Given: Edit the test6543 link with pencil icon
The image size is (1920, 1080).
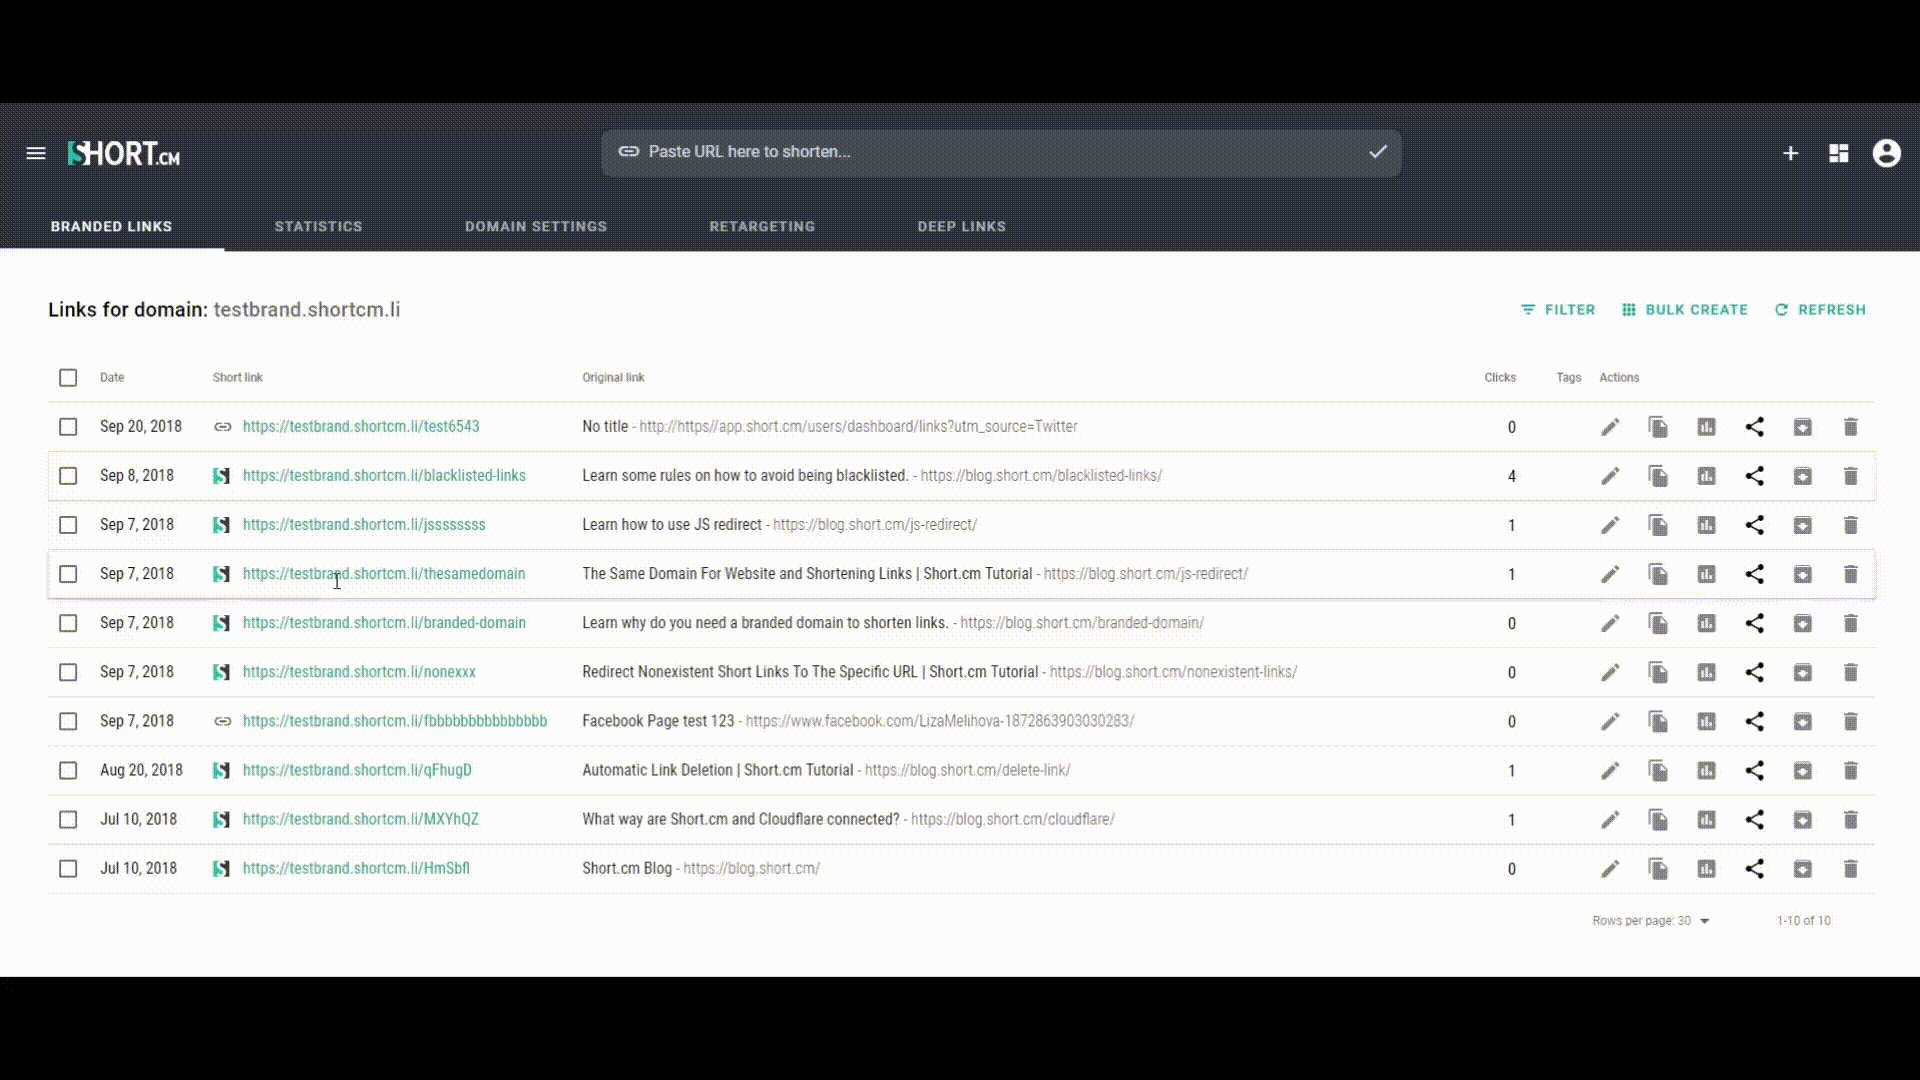Looking at the screenshot, I should pos(1609,427).
